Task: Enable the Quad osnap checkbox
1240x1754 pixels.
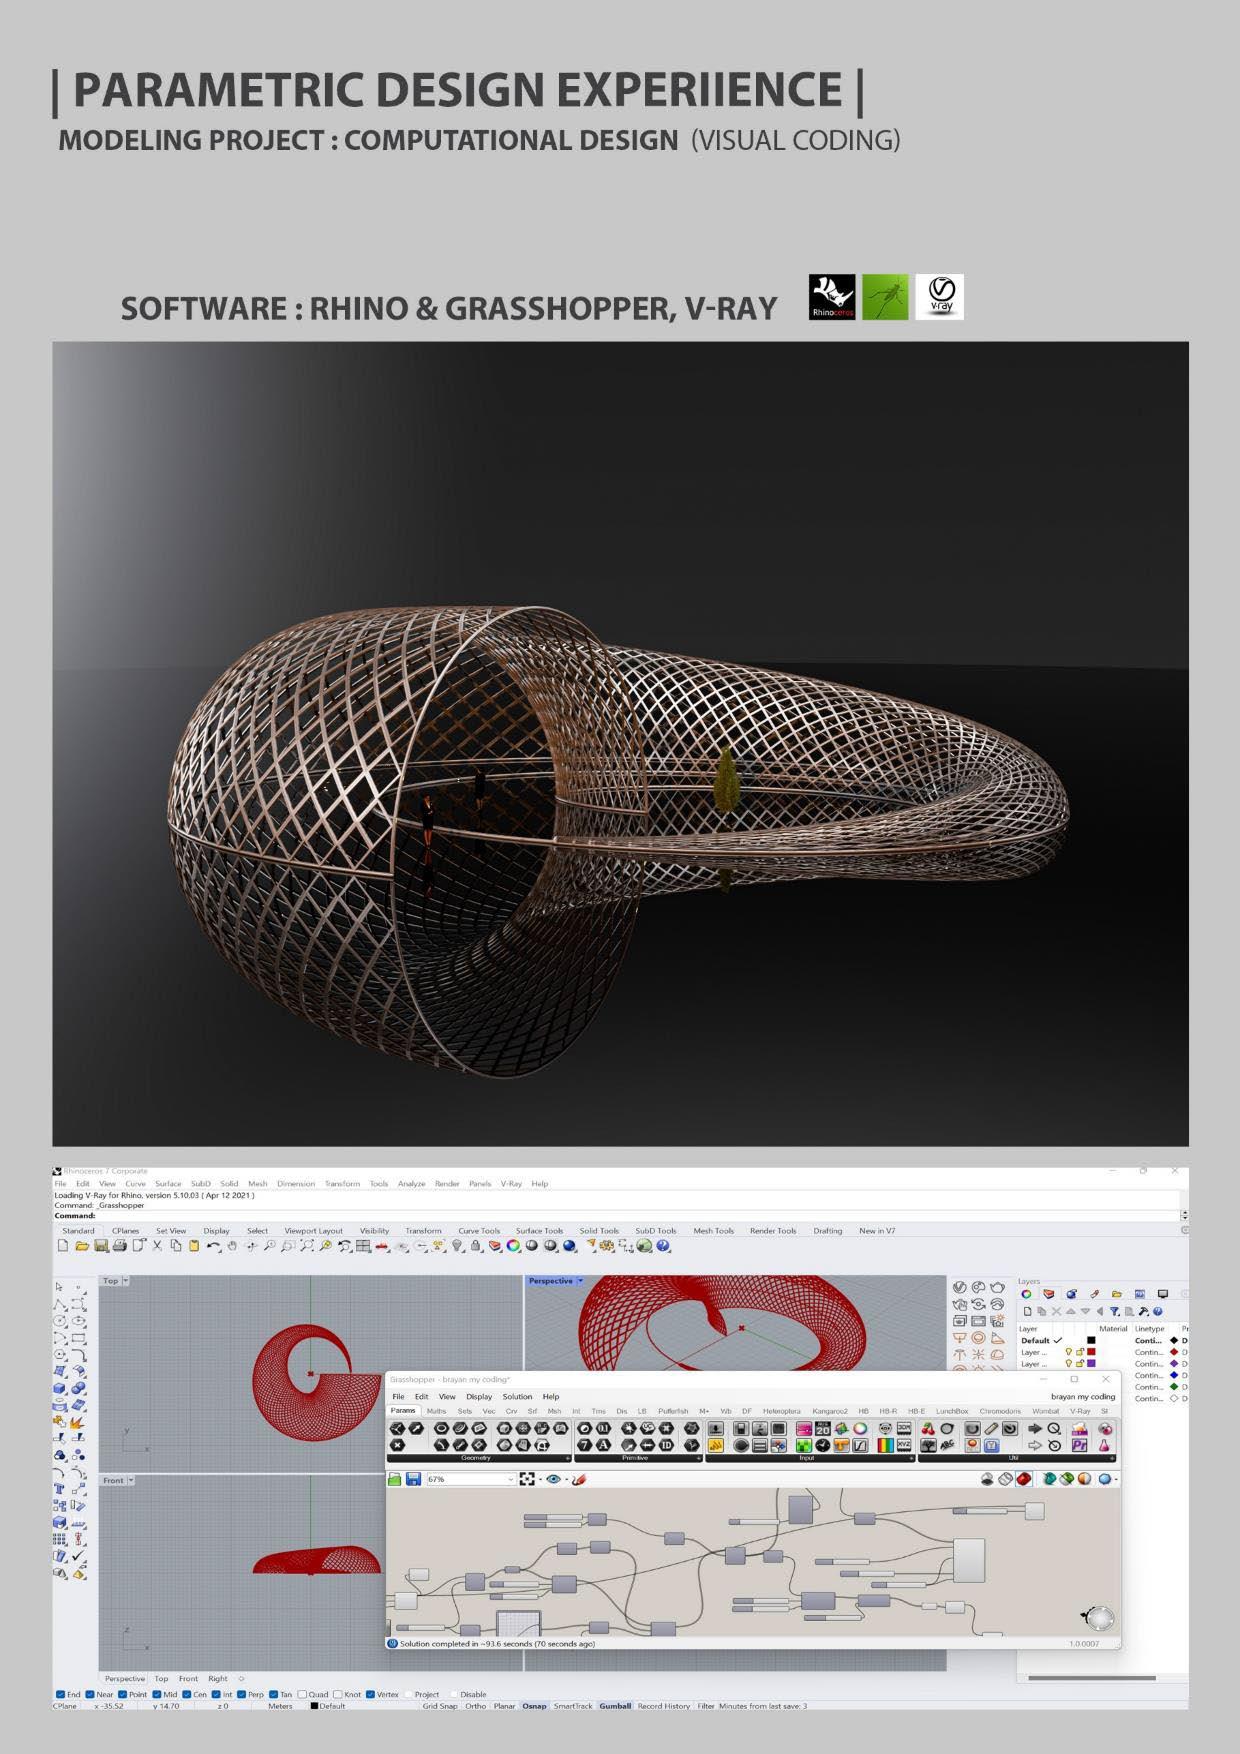Action: click(302, 1694)
